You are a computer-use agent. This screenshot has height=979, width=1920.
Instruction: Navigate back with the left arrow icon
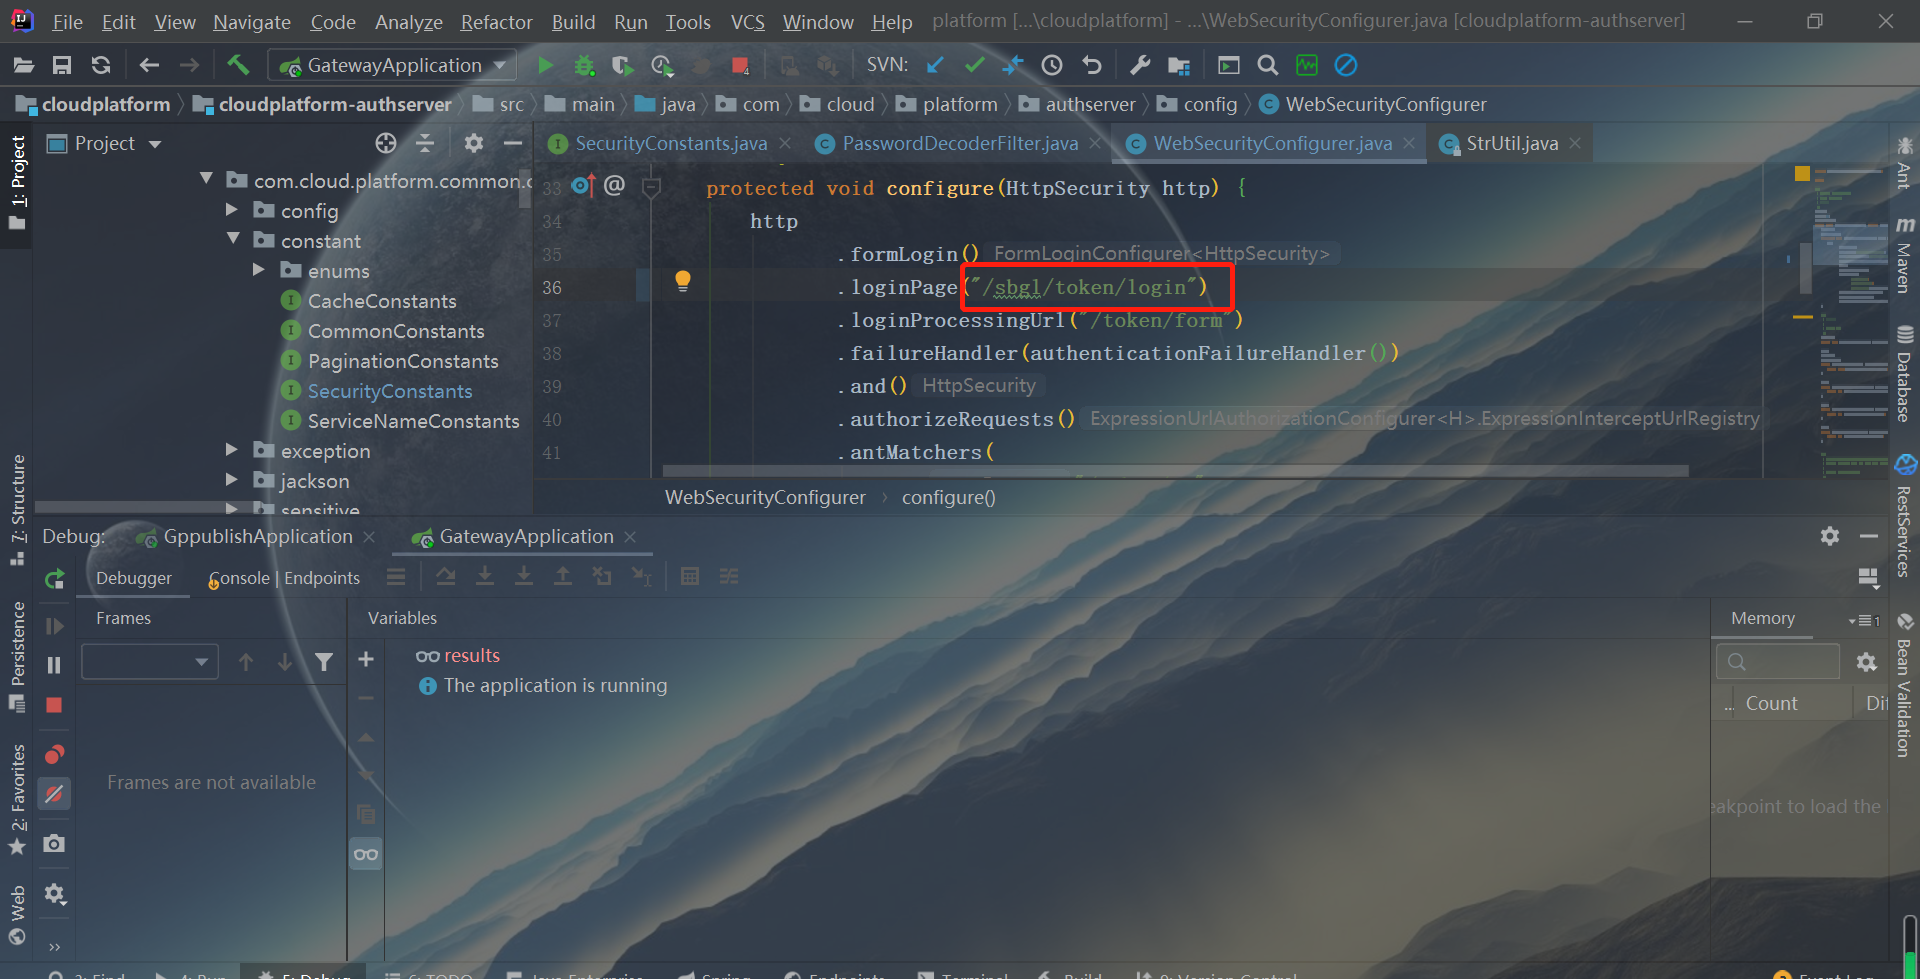point(149,65)
